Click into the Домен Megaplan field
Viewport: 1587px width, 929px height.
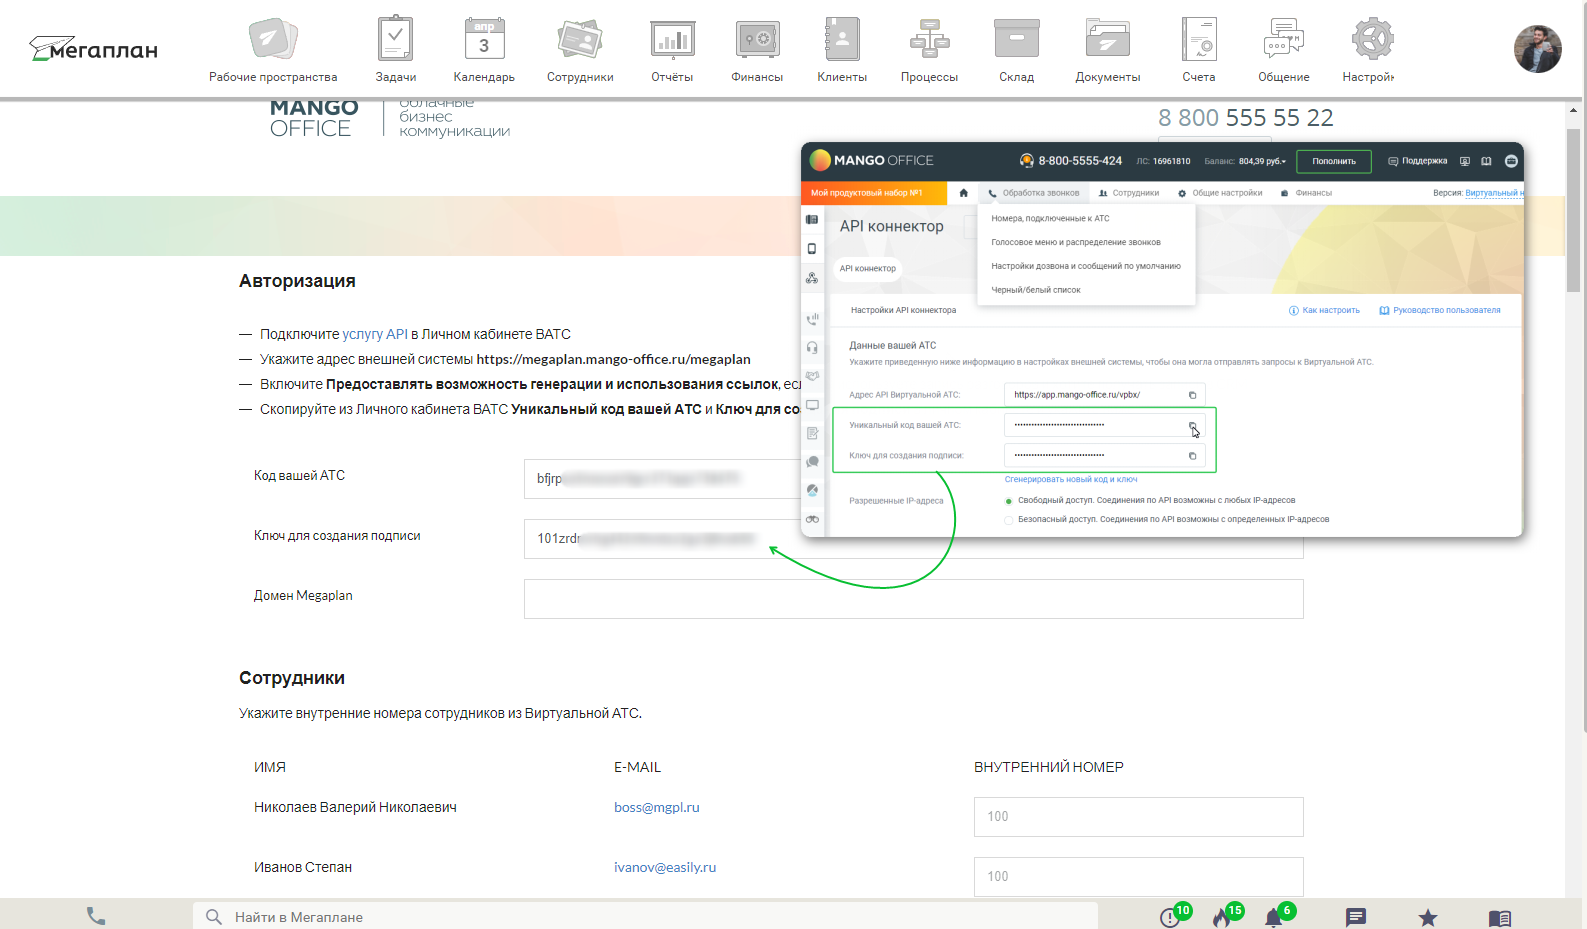click(914, 599)
